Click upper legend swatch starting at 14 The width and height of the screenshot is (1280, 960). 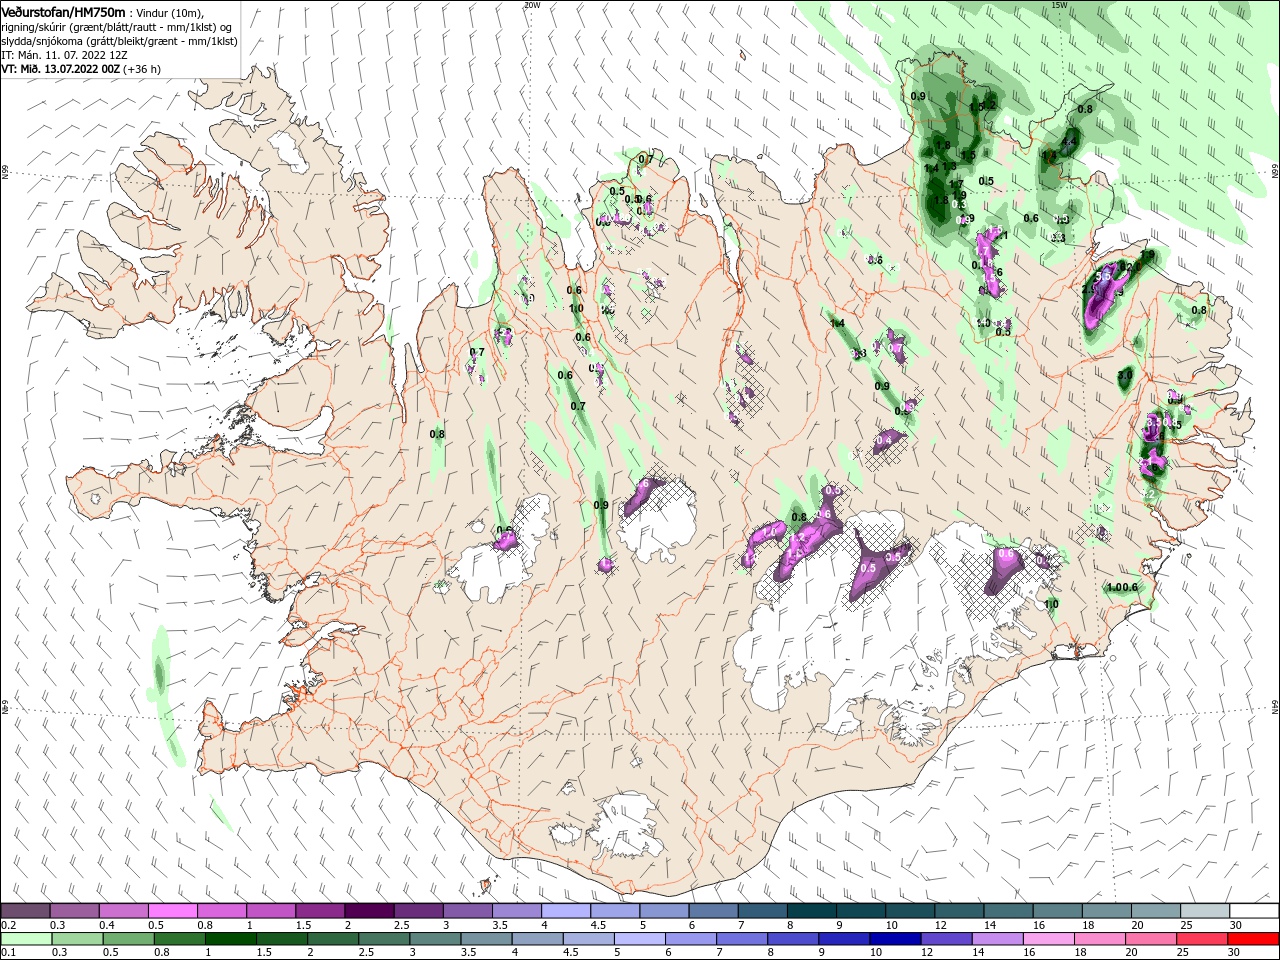pos(1009,910)
